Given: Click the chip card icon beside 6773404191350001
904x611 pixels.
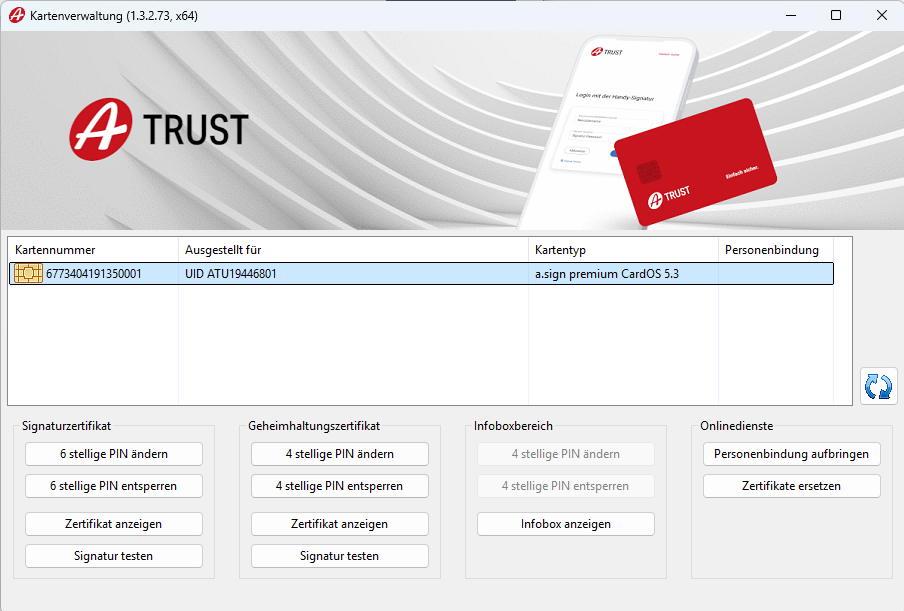Looking at the screenshot, I should tap(28, 273).
